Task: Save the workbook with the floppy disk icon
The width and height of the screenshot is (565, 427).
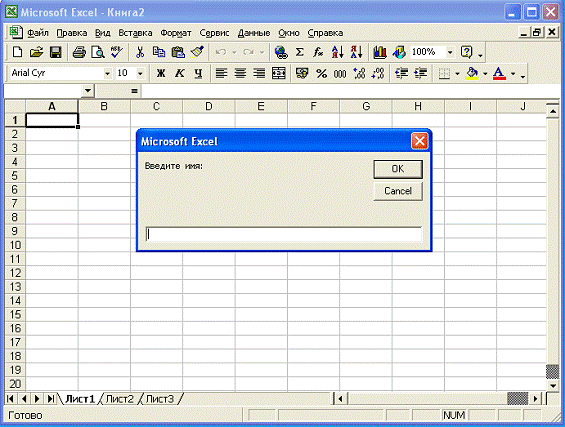Action: pos(55,52)
